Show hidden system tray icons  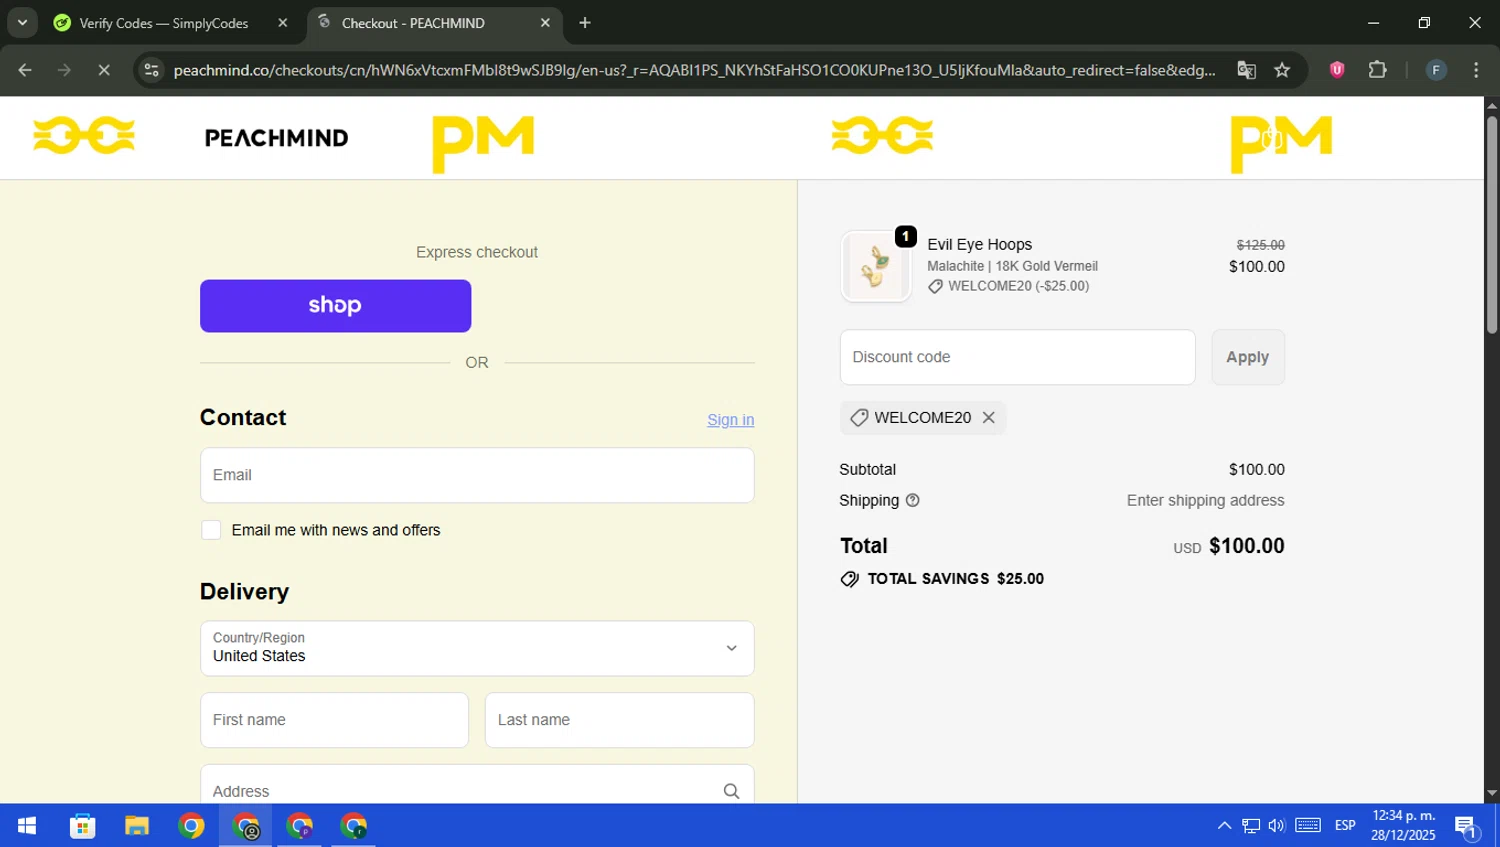(1224, 826)
